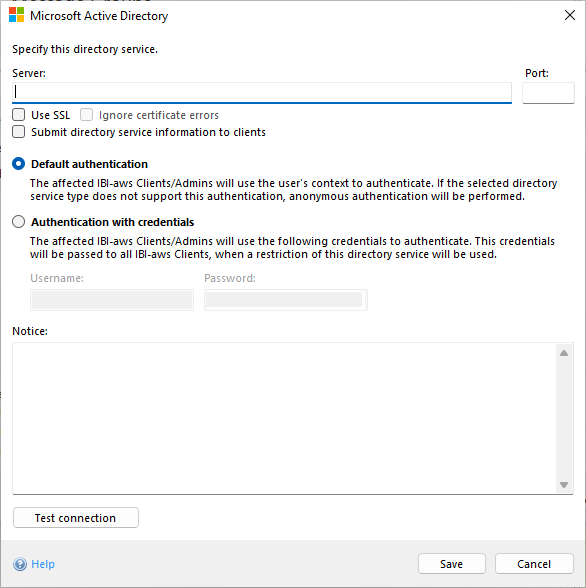Tick Ignore certificate errors checkbox

coord(86,115)
